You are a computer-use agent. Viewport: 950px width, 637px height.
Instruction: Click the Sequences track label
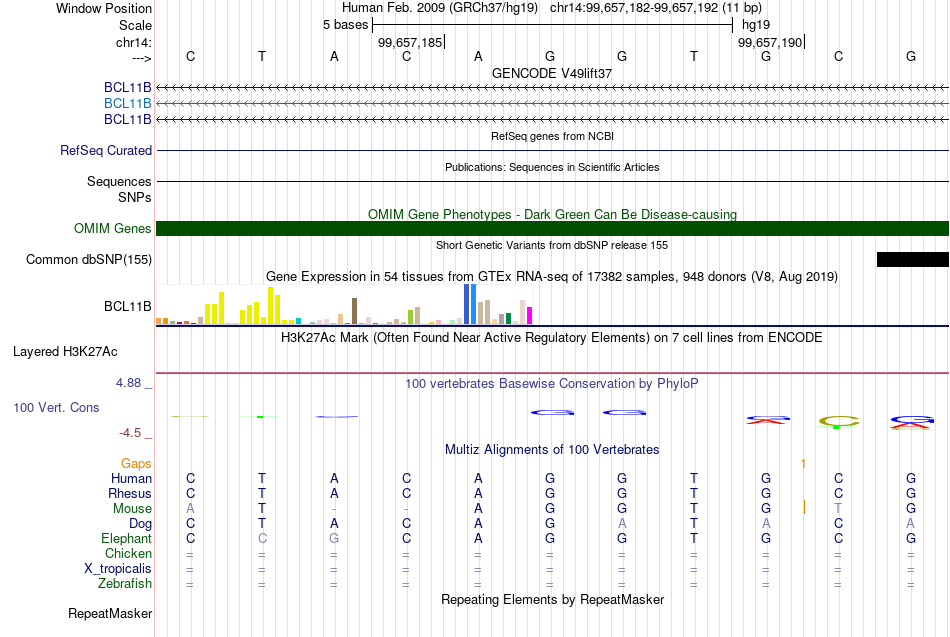tap(119, 181)
